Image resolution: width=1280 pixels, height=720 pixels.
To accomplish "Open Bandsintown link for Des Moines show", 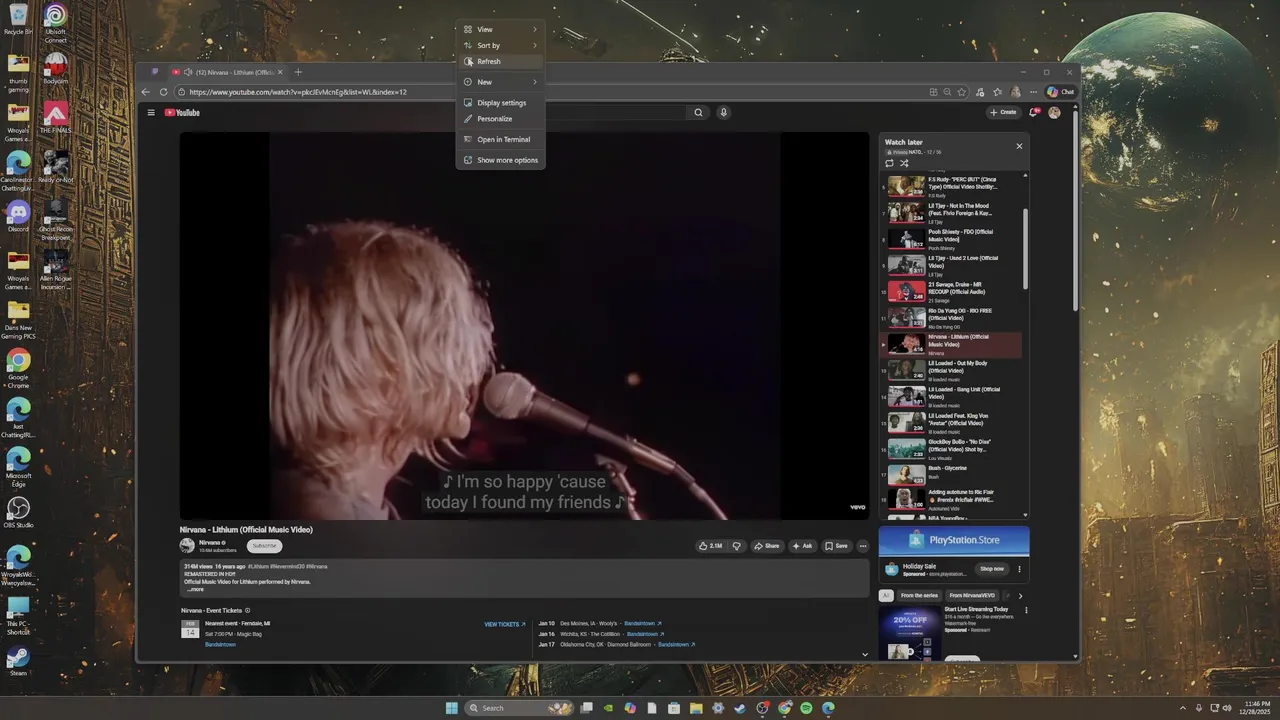I will (x=643, y=623).
